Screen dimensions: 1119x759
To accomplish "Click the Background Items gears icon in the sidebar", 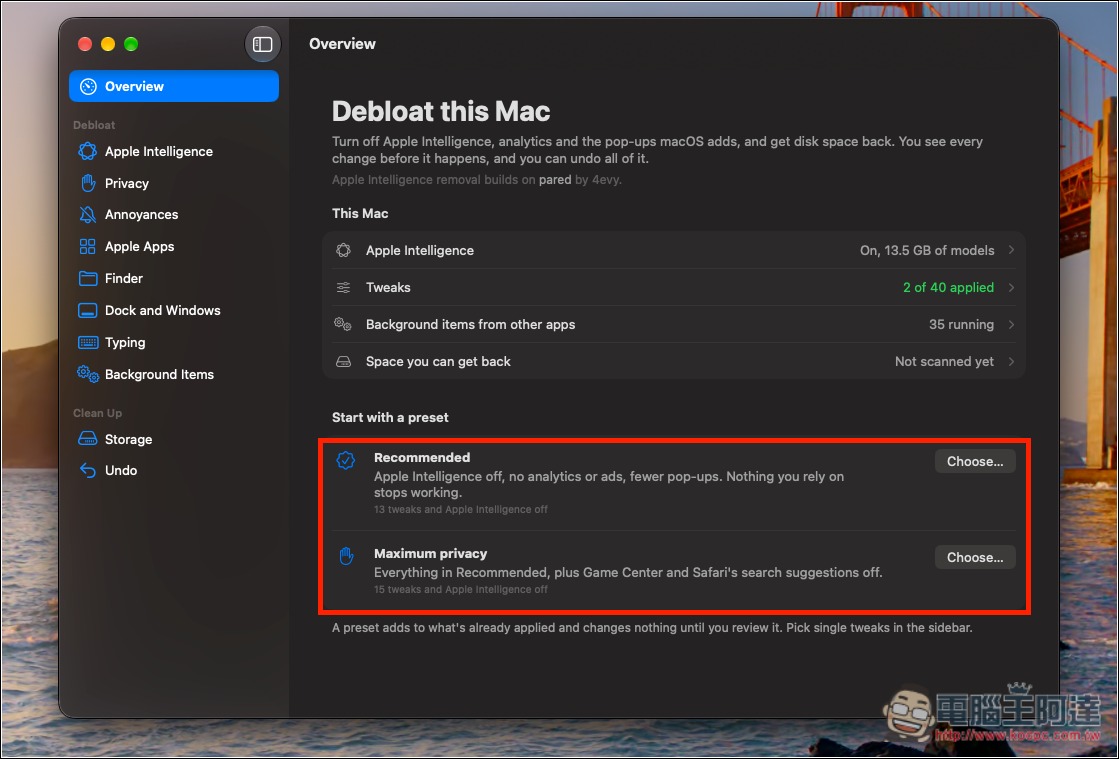I will [x=88, y=374].
